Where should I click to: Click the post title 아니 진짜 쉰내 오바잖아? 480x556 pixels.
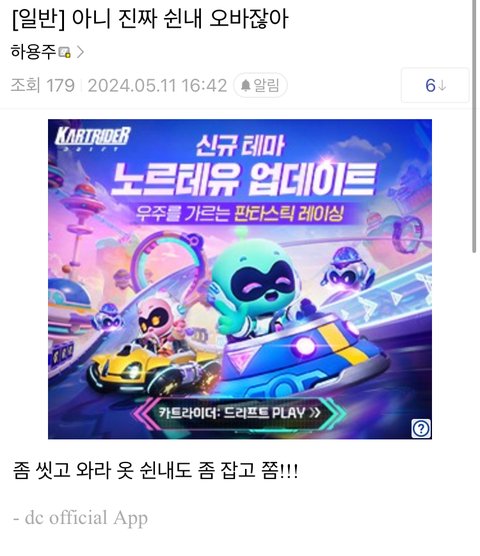180,19
